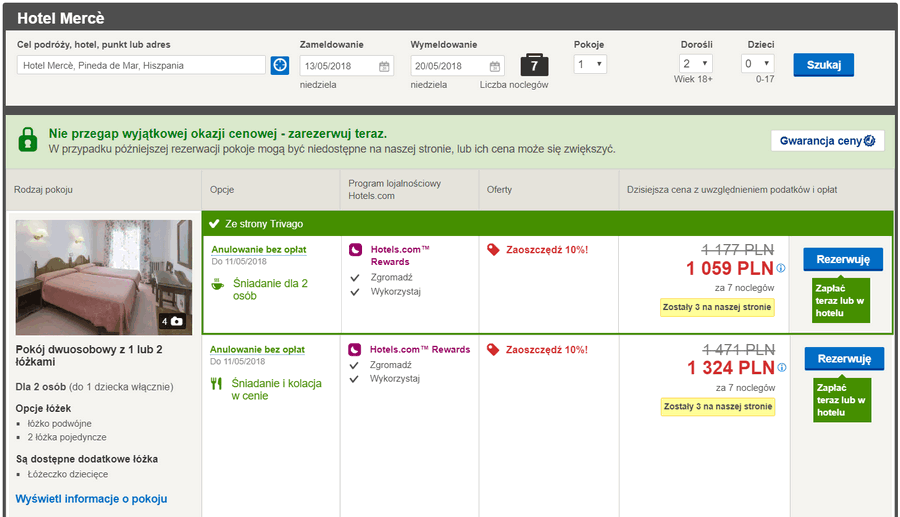Click the Hotels.com Rewards logo in second offer
The image size is (900, 517).
[355, 349]
